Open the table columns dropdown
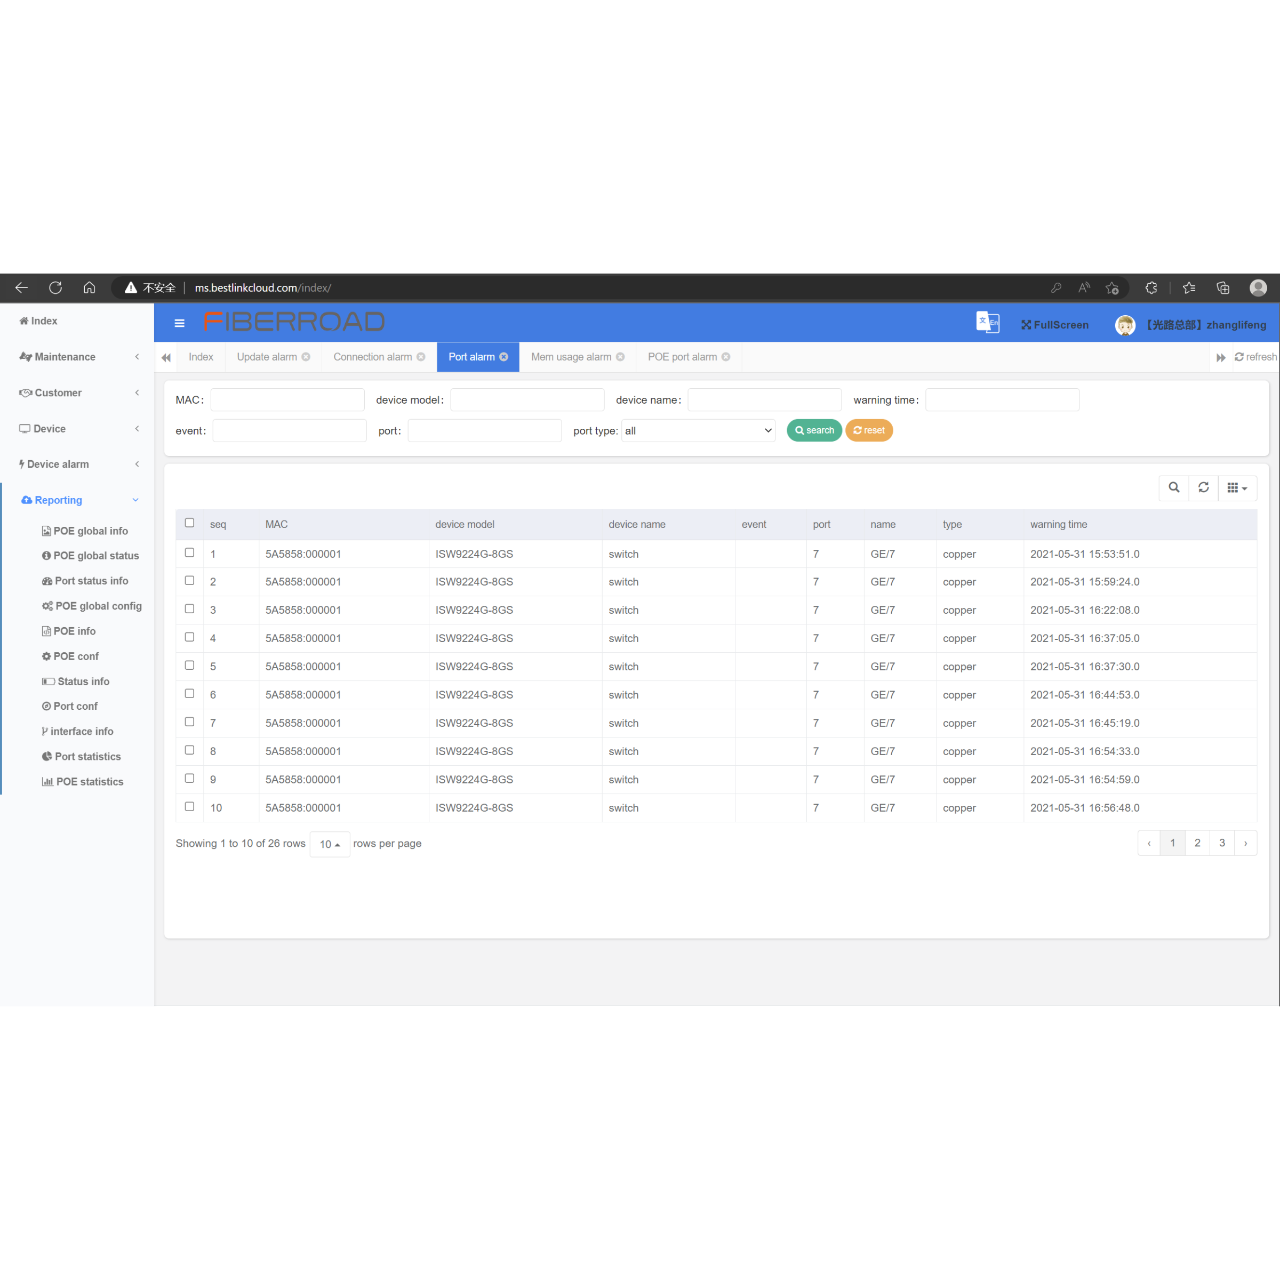Image resolution: width=1280 pixels, height=1280 pixels. pyautogui.click(x=1237, y=488)
